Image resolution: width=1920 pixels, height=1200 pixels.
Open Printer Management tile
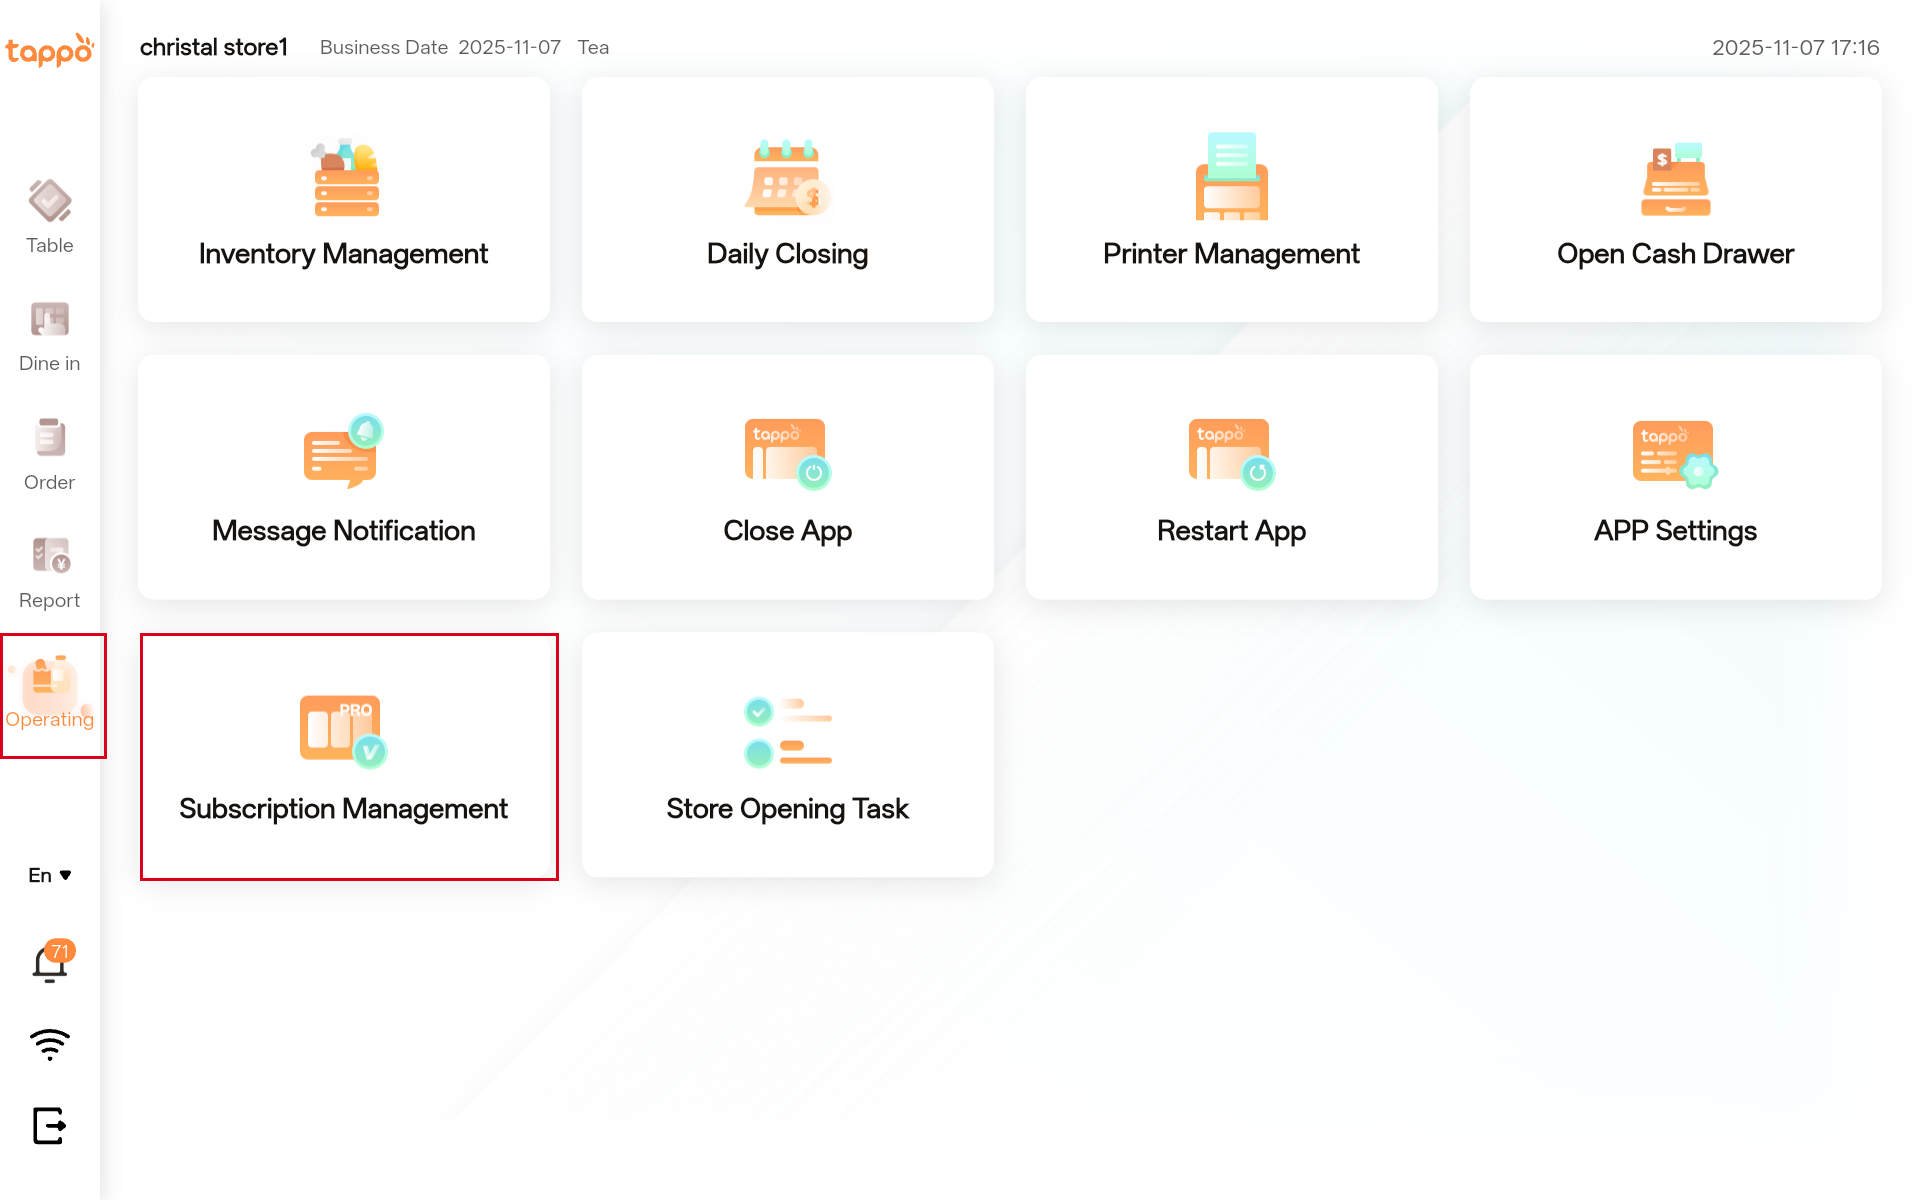1231,200
